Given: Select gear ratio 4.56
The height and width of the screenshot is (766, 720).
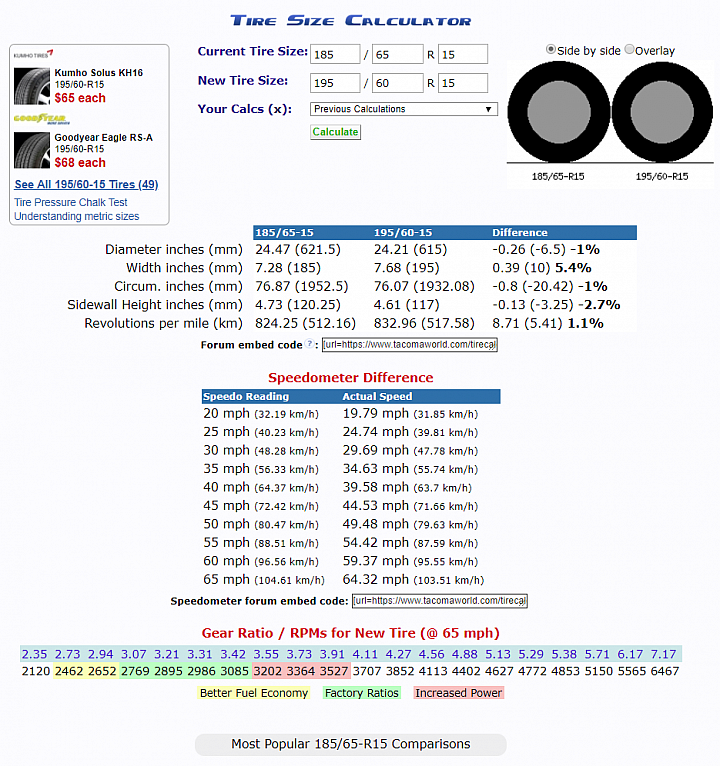Looking at the screenshot, I should point(432,654).
